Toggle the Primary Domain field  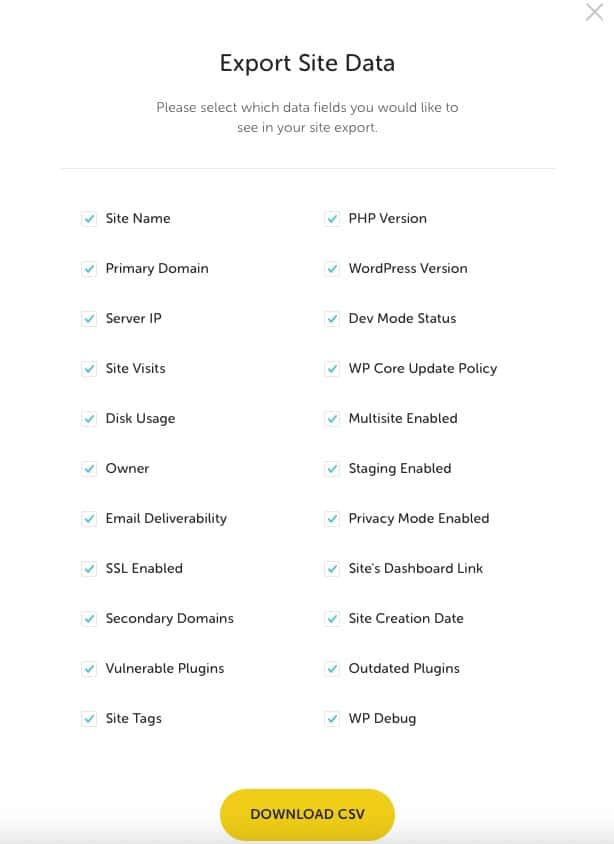[x=89, y=268]
